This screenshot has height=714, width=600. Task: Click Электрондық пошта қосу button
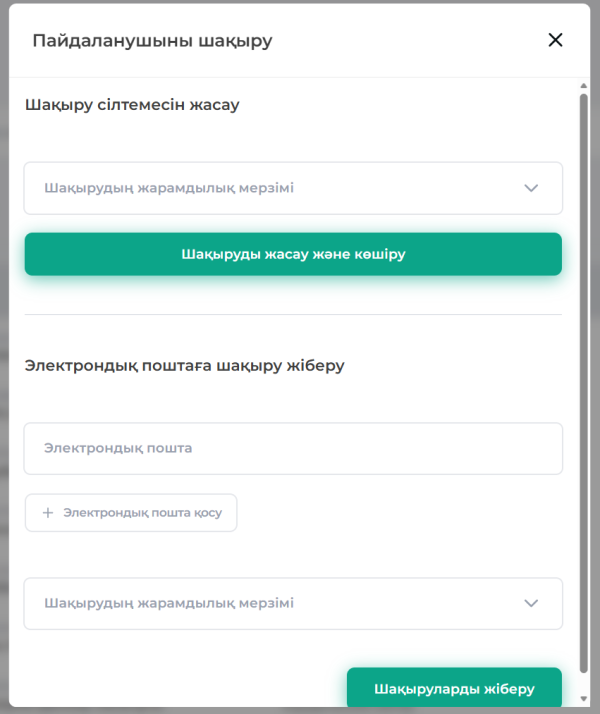pyautogui.click(x=131, y=513)
